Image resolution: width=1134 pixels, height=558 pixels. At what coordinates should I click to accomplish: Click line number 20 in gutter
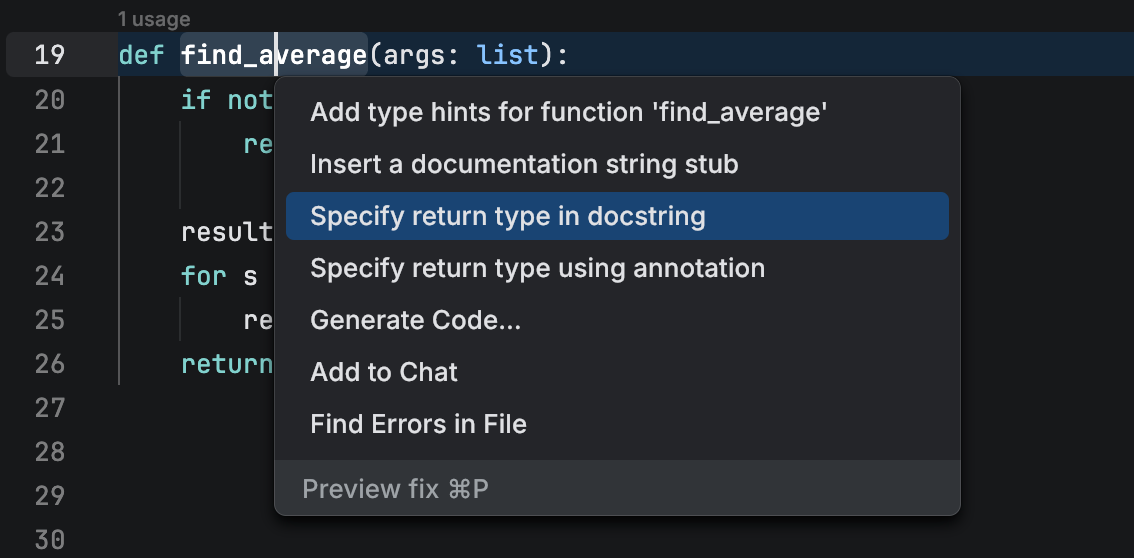pyautogui.click(x=49, y=100)
